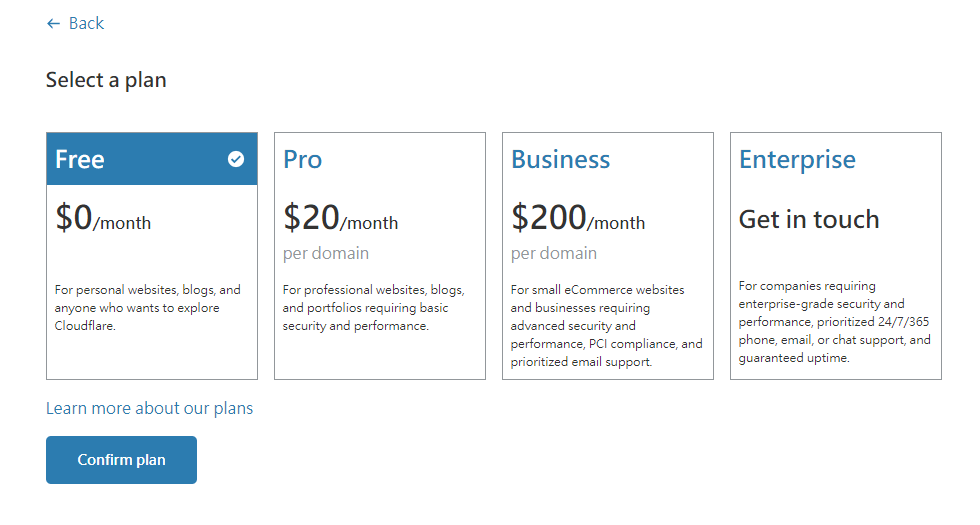
Task: Click the $0/month price
Action: pyautogui.click(x=103, y=218)
